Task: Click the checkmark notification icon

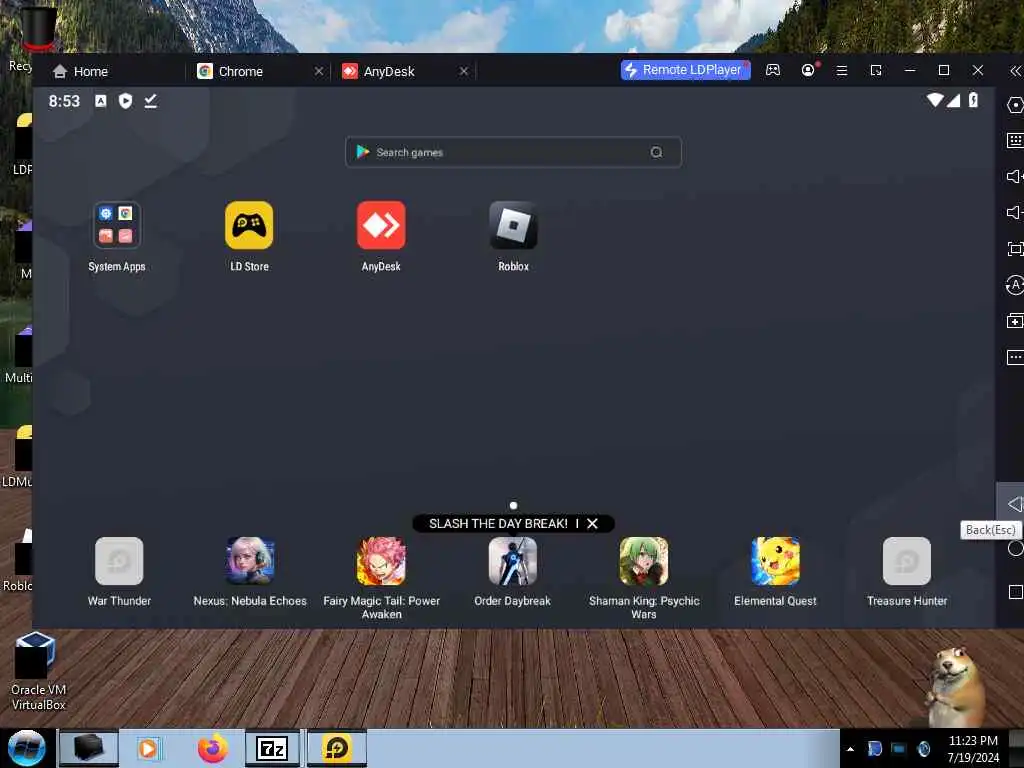Action: tap(151, 101)
